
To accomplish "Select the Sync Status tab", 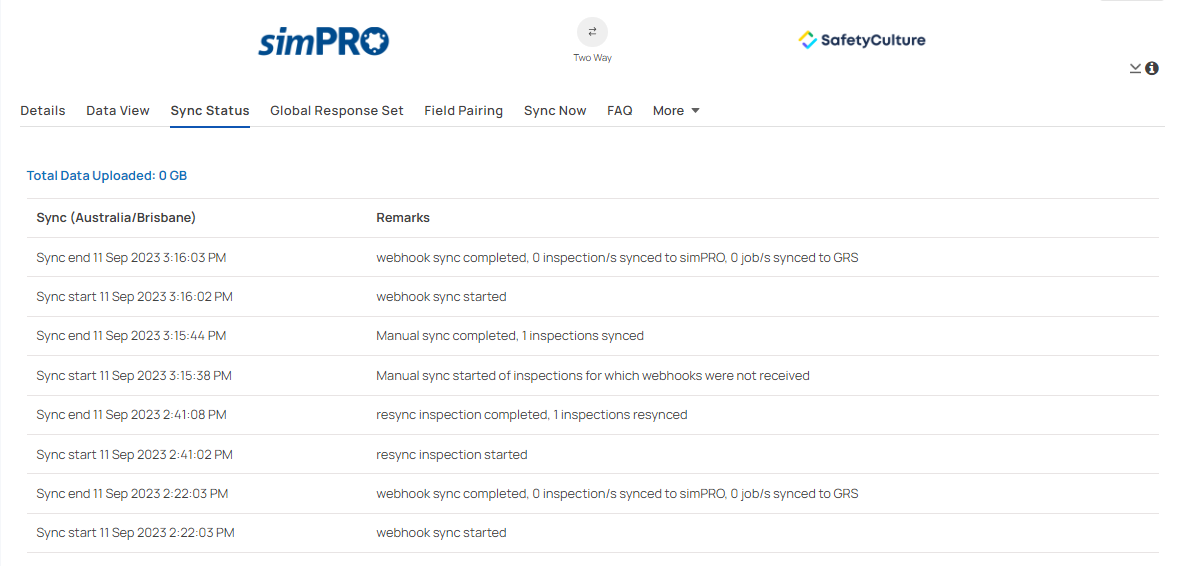I will [210, 111].
